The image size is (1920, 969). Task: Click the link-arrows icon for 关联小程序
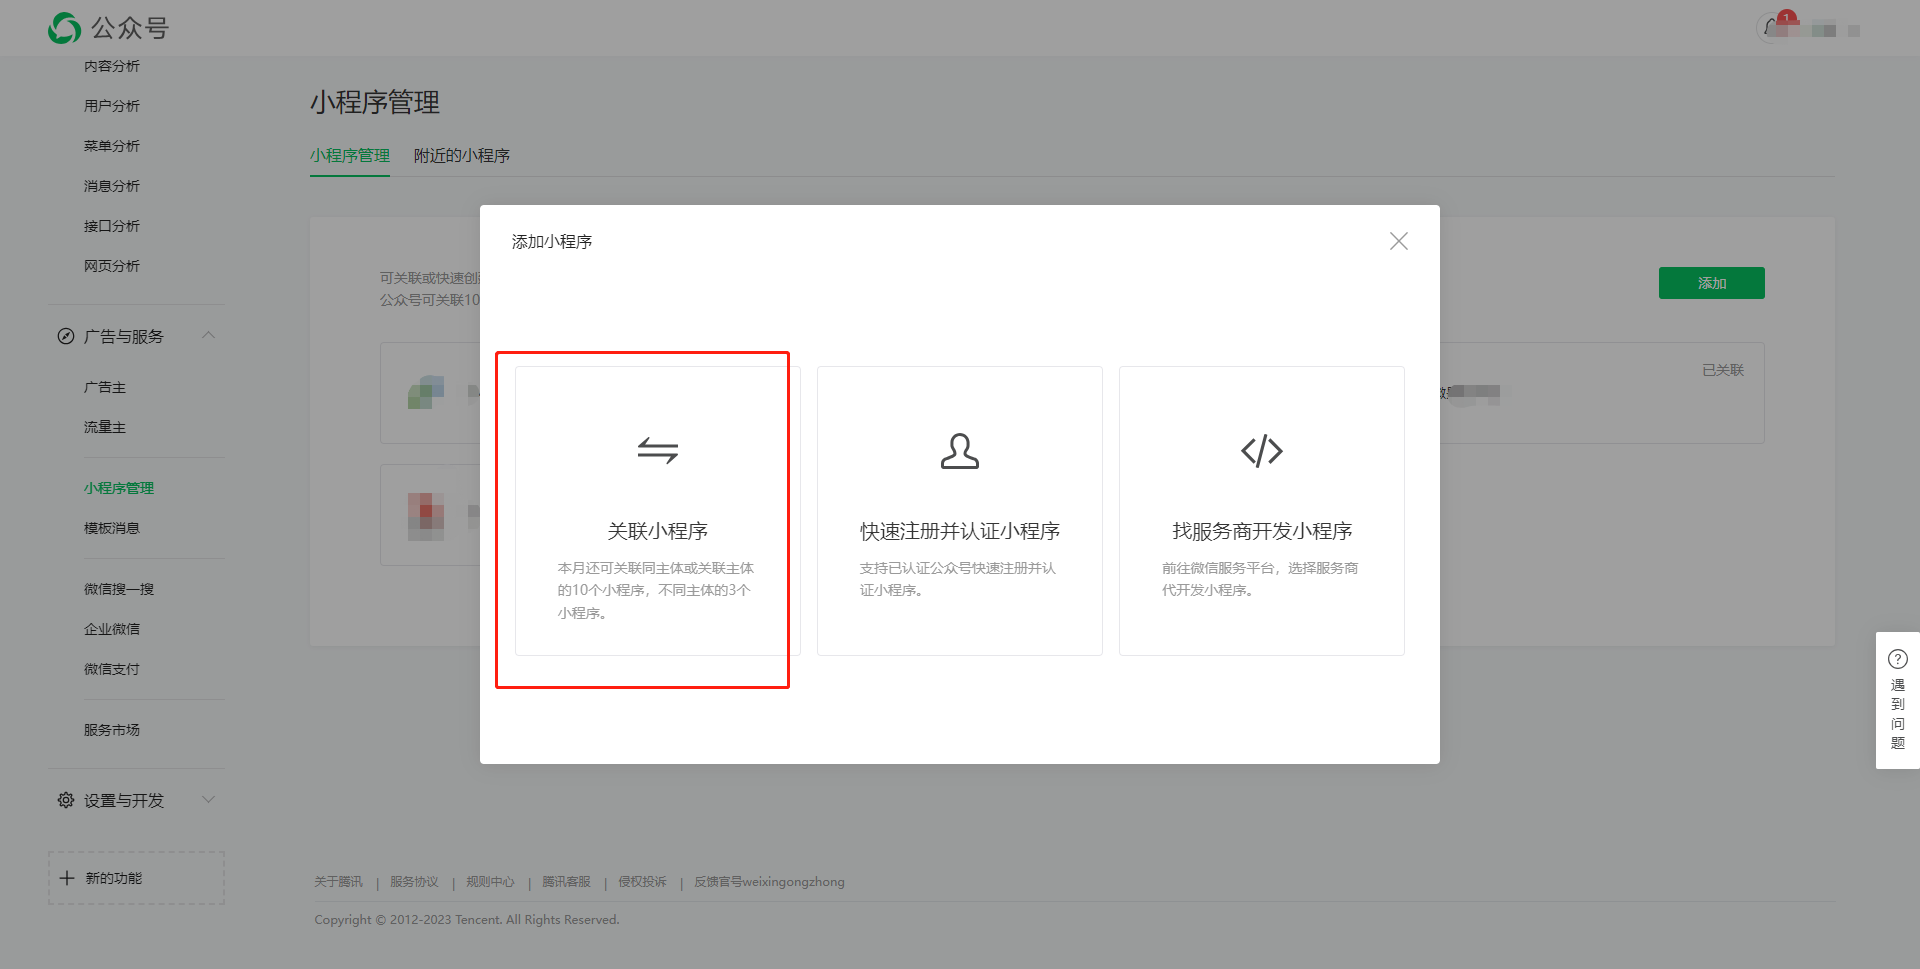[x=657, y=451]
